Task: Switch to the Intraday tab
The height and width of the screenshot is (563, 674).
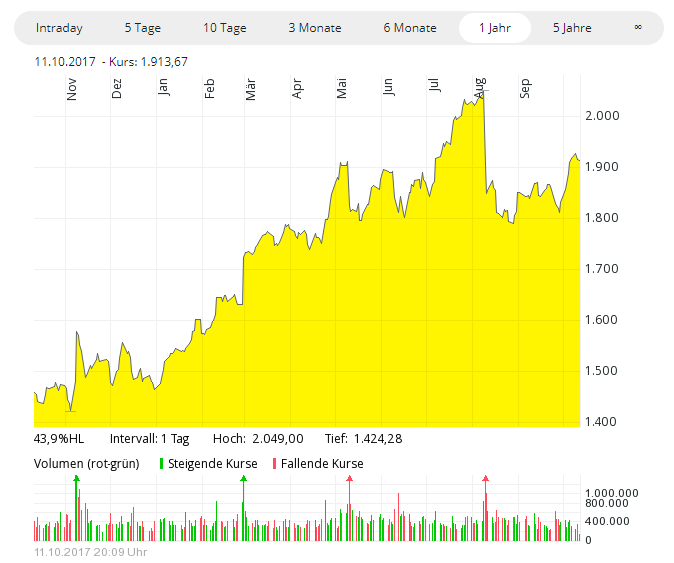Action: (x=59, y=28)
